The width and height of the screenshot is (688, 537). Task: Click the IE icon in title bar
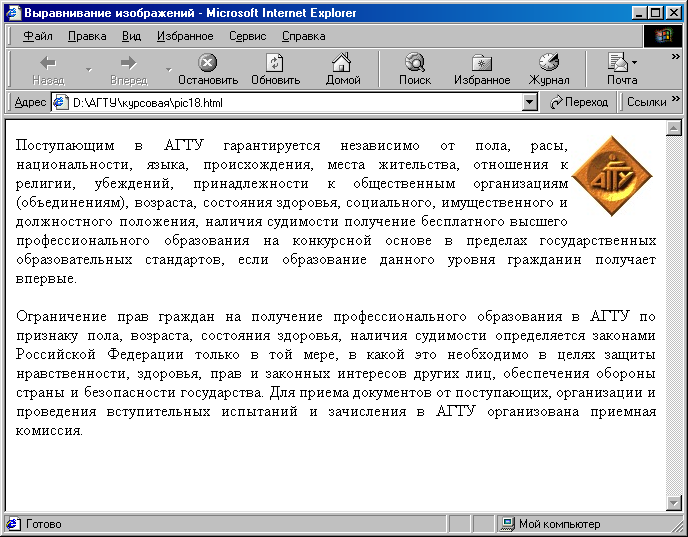(x=13, y=13)
